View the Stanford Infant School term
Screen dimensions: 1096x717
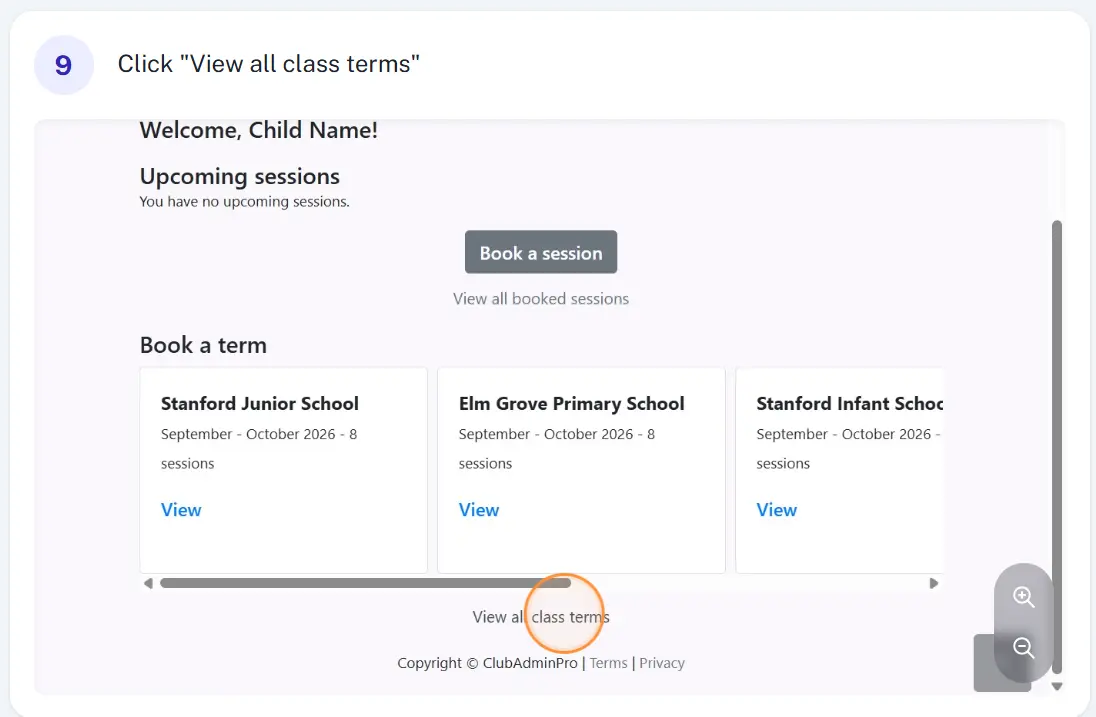click(x=777, y=510)
